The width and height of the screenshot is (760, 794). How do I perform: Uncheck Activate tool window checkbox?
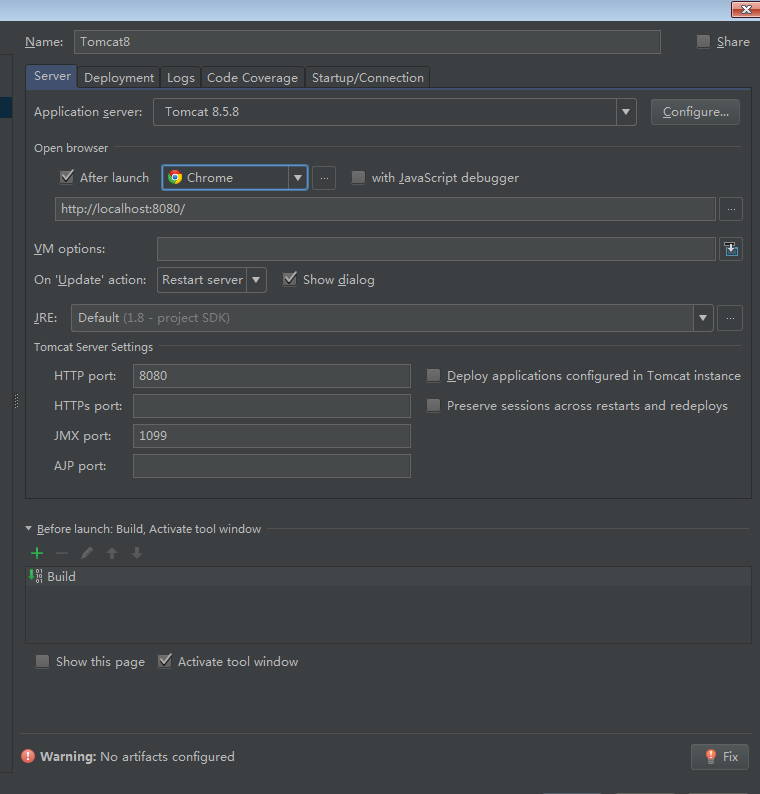[x=165, y=661]
